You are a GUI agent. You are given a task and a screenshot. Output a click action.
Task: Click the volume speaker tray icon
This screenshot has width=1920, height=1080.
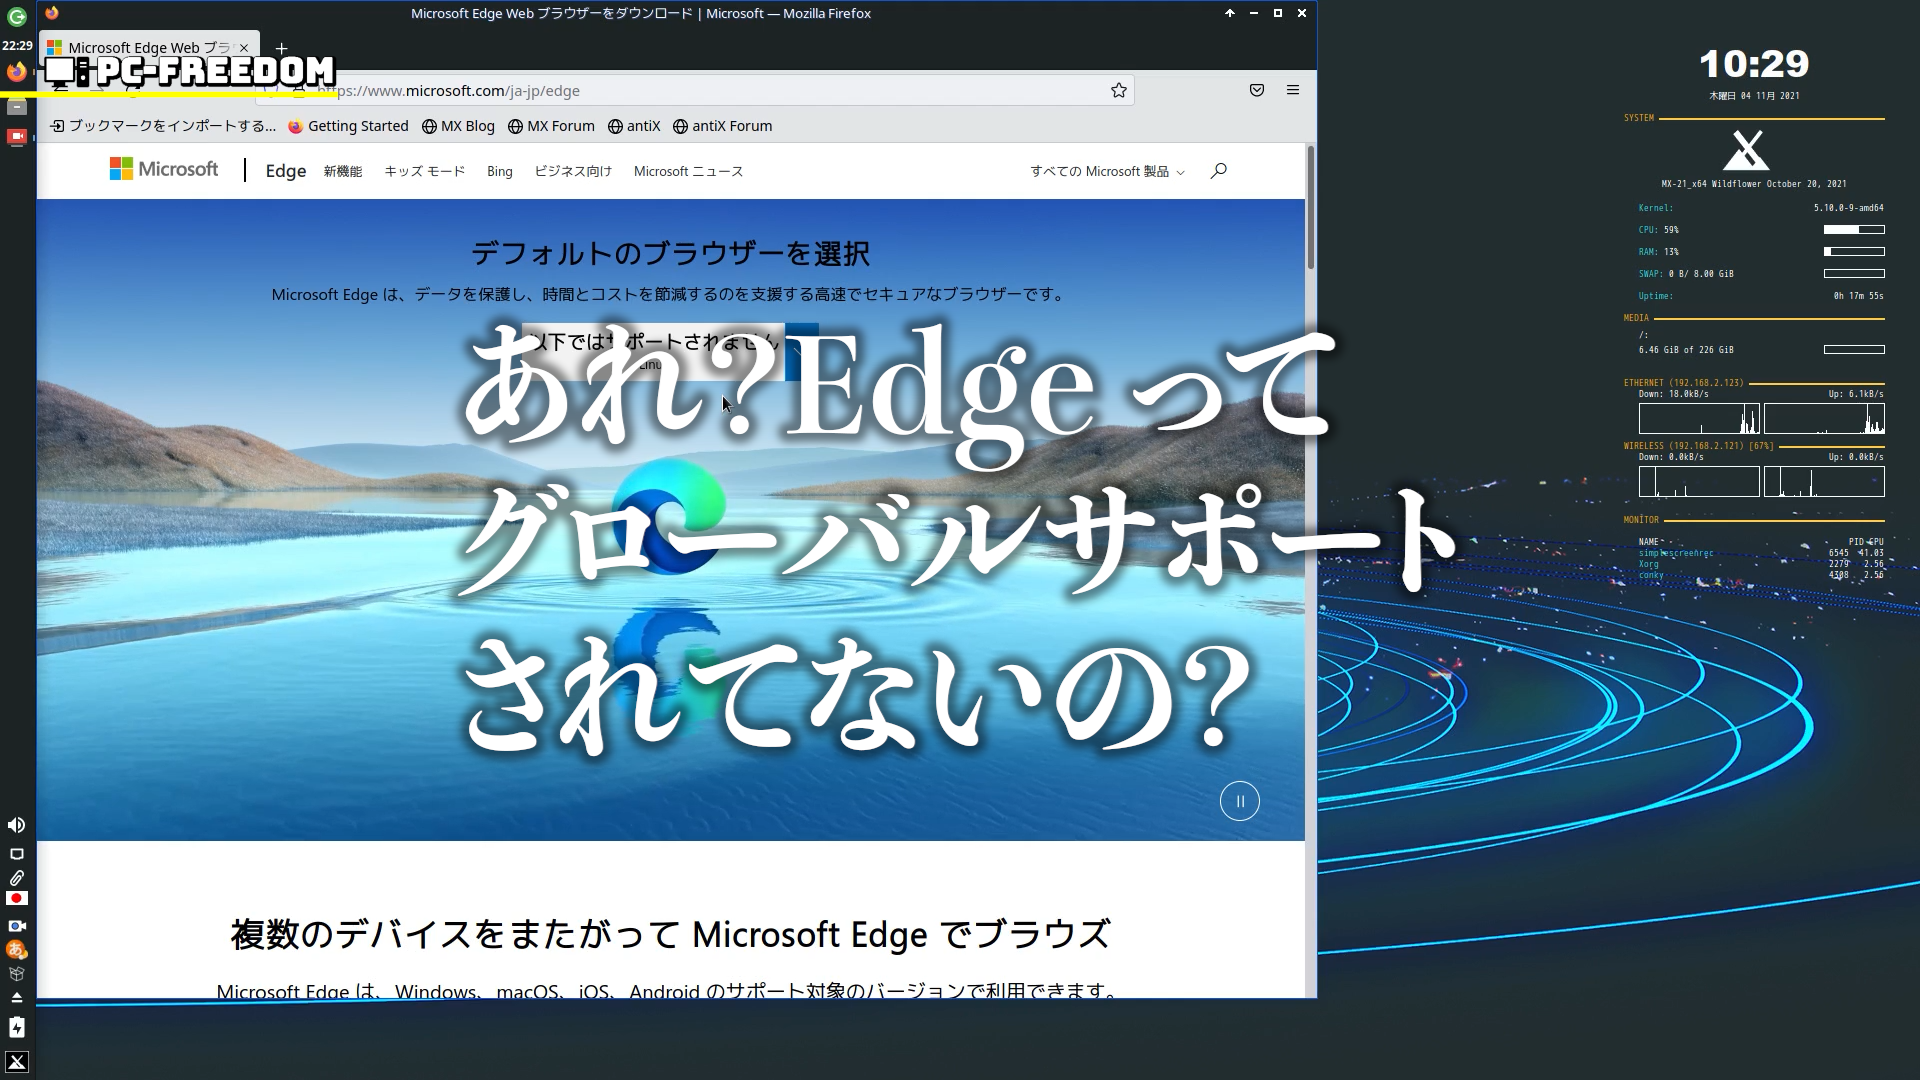pos(16,825)
